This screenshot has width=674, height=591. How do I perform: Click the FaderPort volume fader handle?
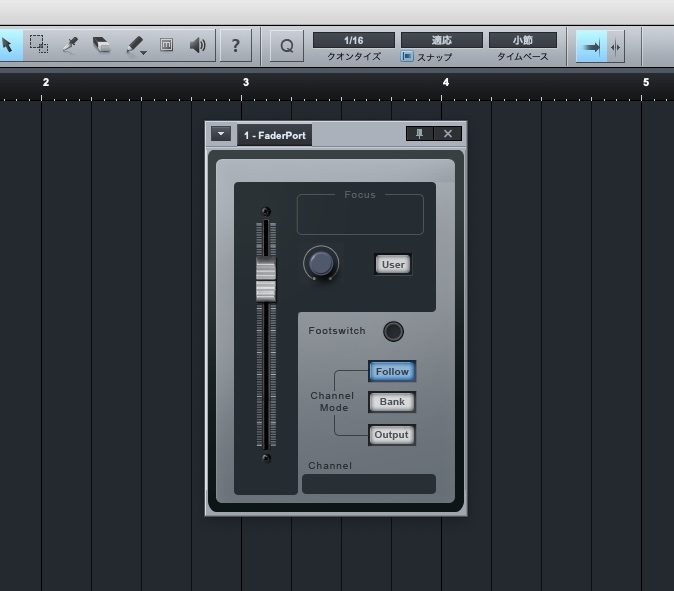266,279
